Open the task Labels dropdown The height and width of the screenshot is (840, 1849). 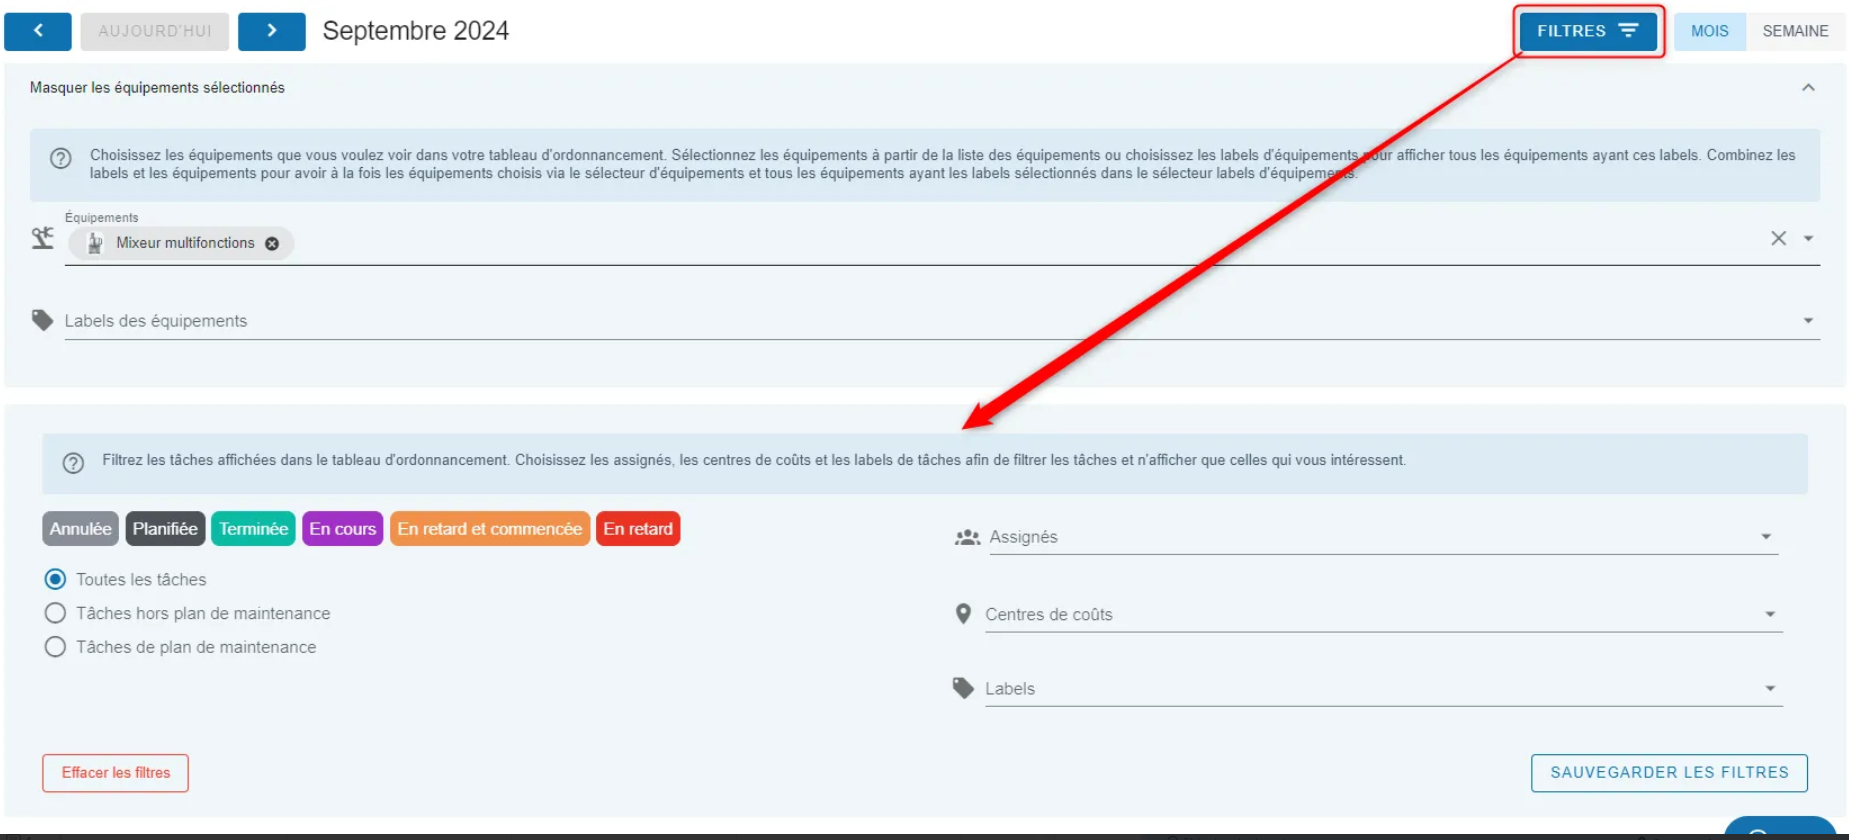point(1770,688)
